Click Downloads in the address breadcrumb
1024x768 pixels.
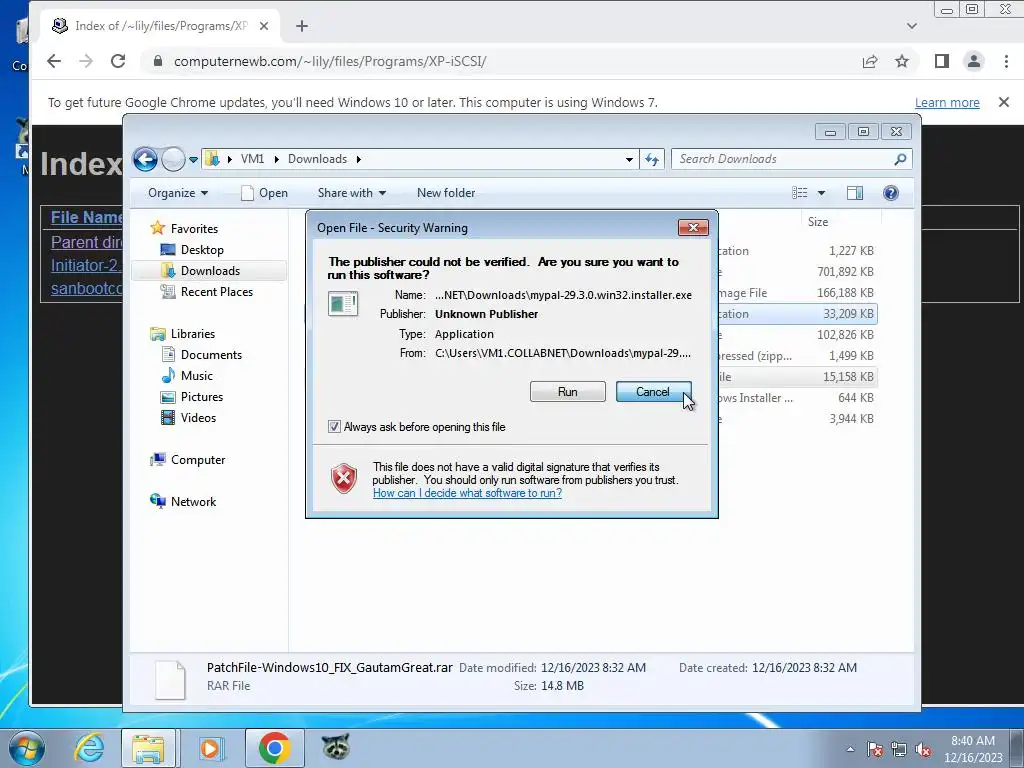tap(317, 159)
